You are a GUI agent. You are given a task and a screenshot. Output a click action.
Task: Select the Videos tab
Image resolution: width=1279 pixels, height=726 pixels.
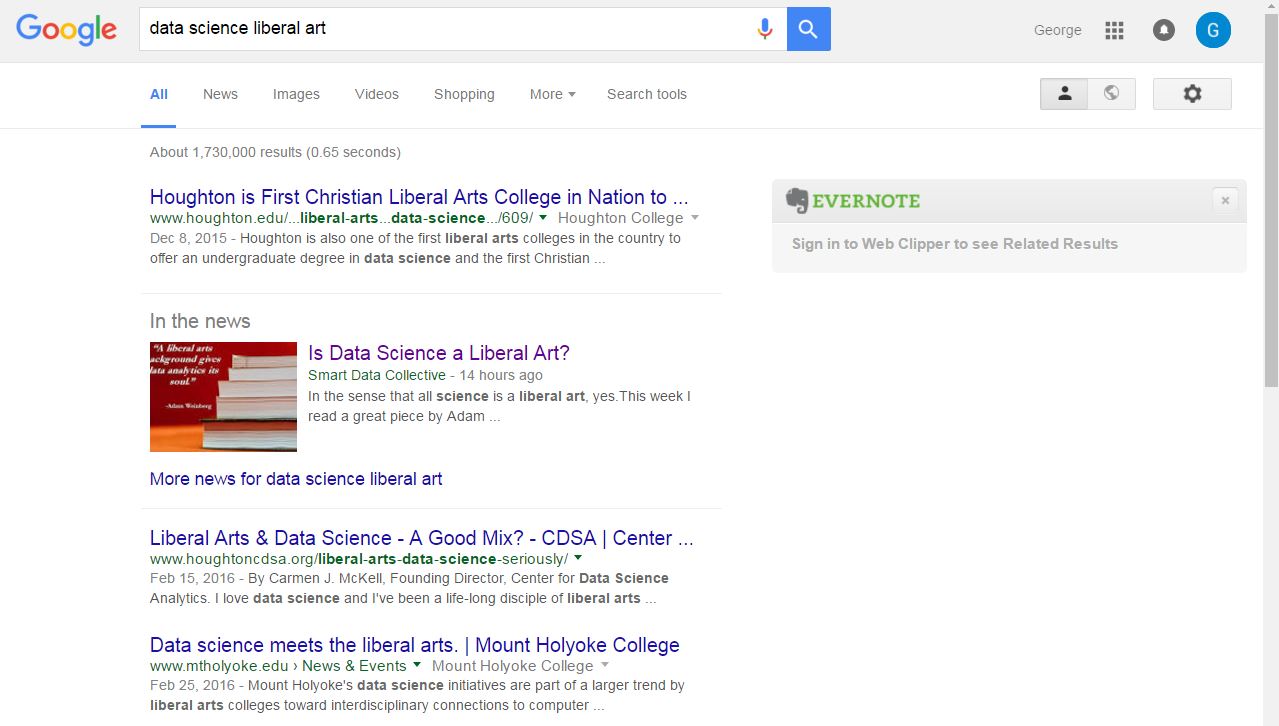tap(376, 94)
